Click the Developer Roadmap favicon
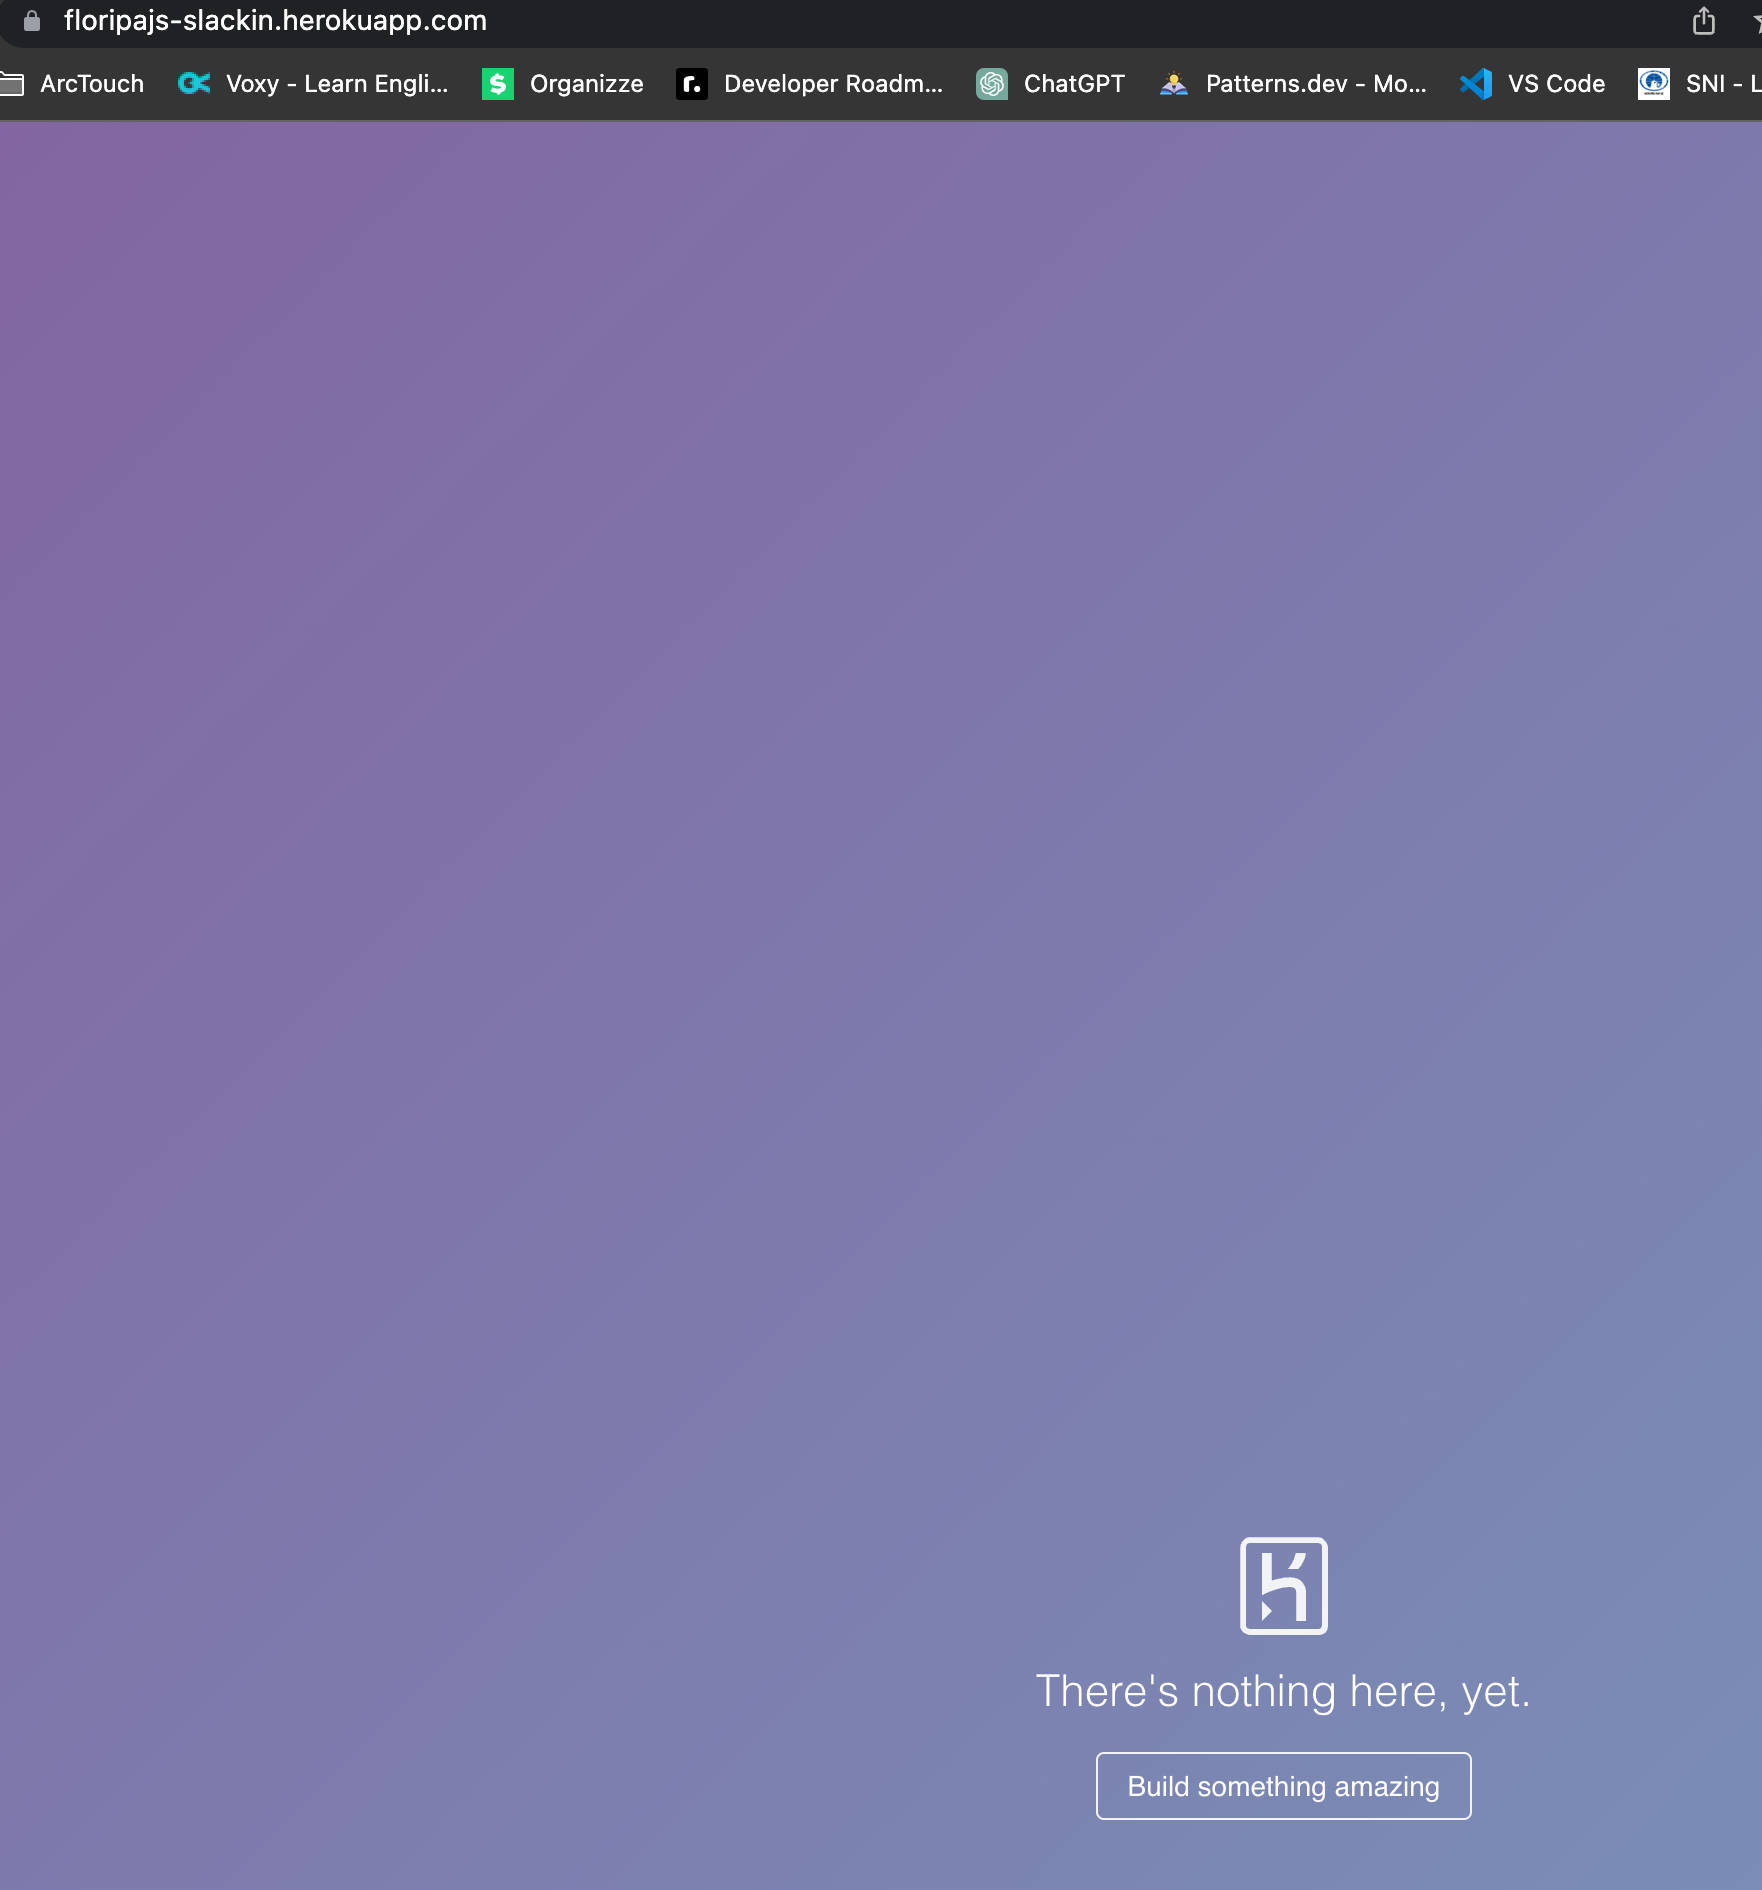 point(692,84)
